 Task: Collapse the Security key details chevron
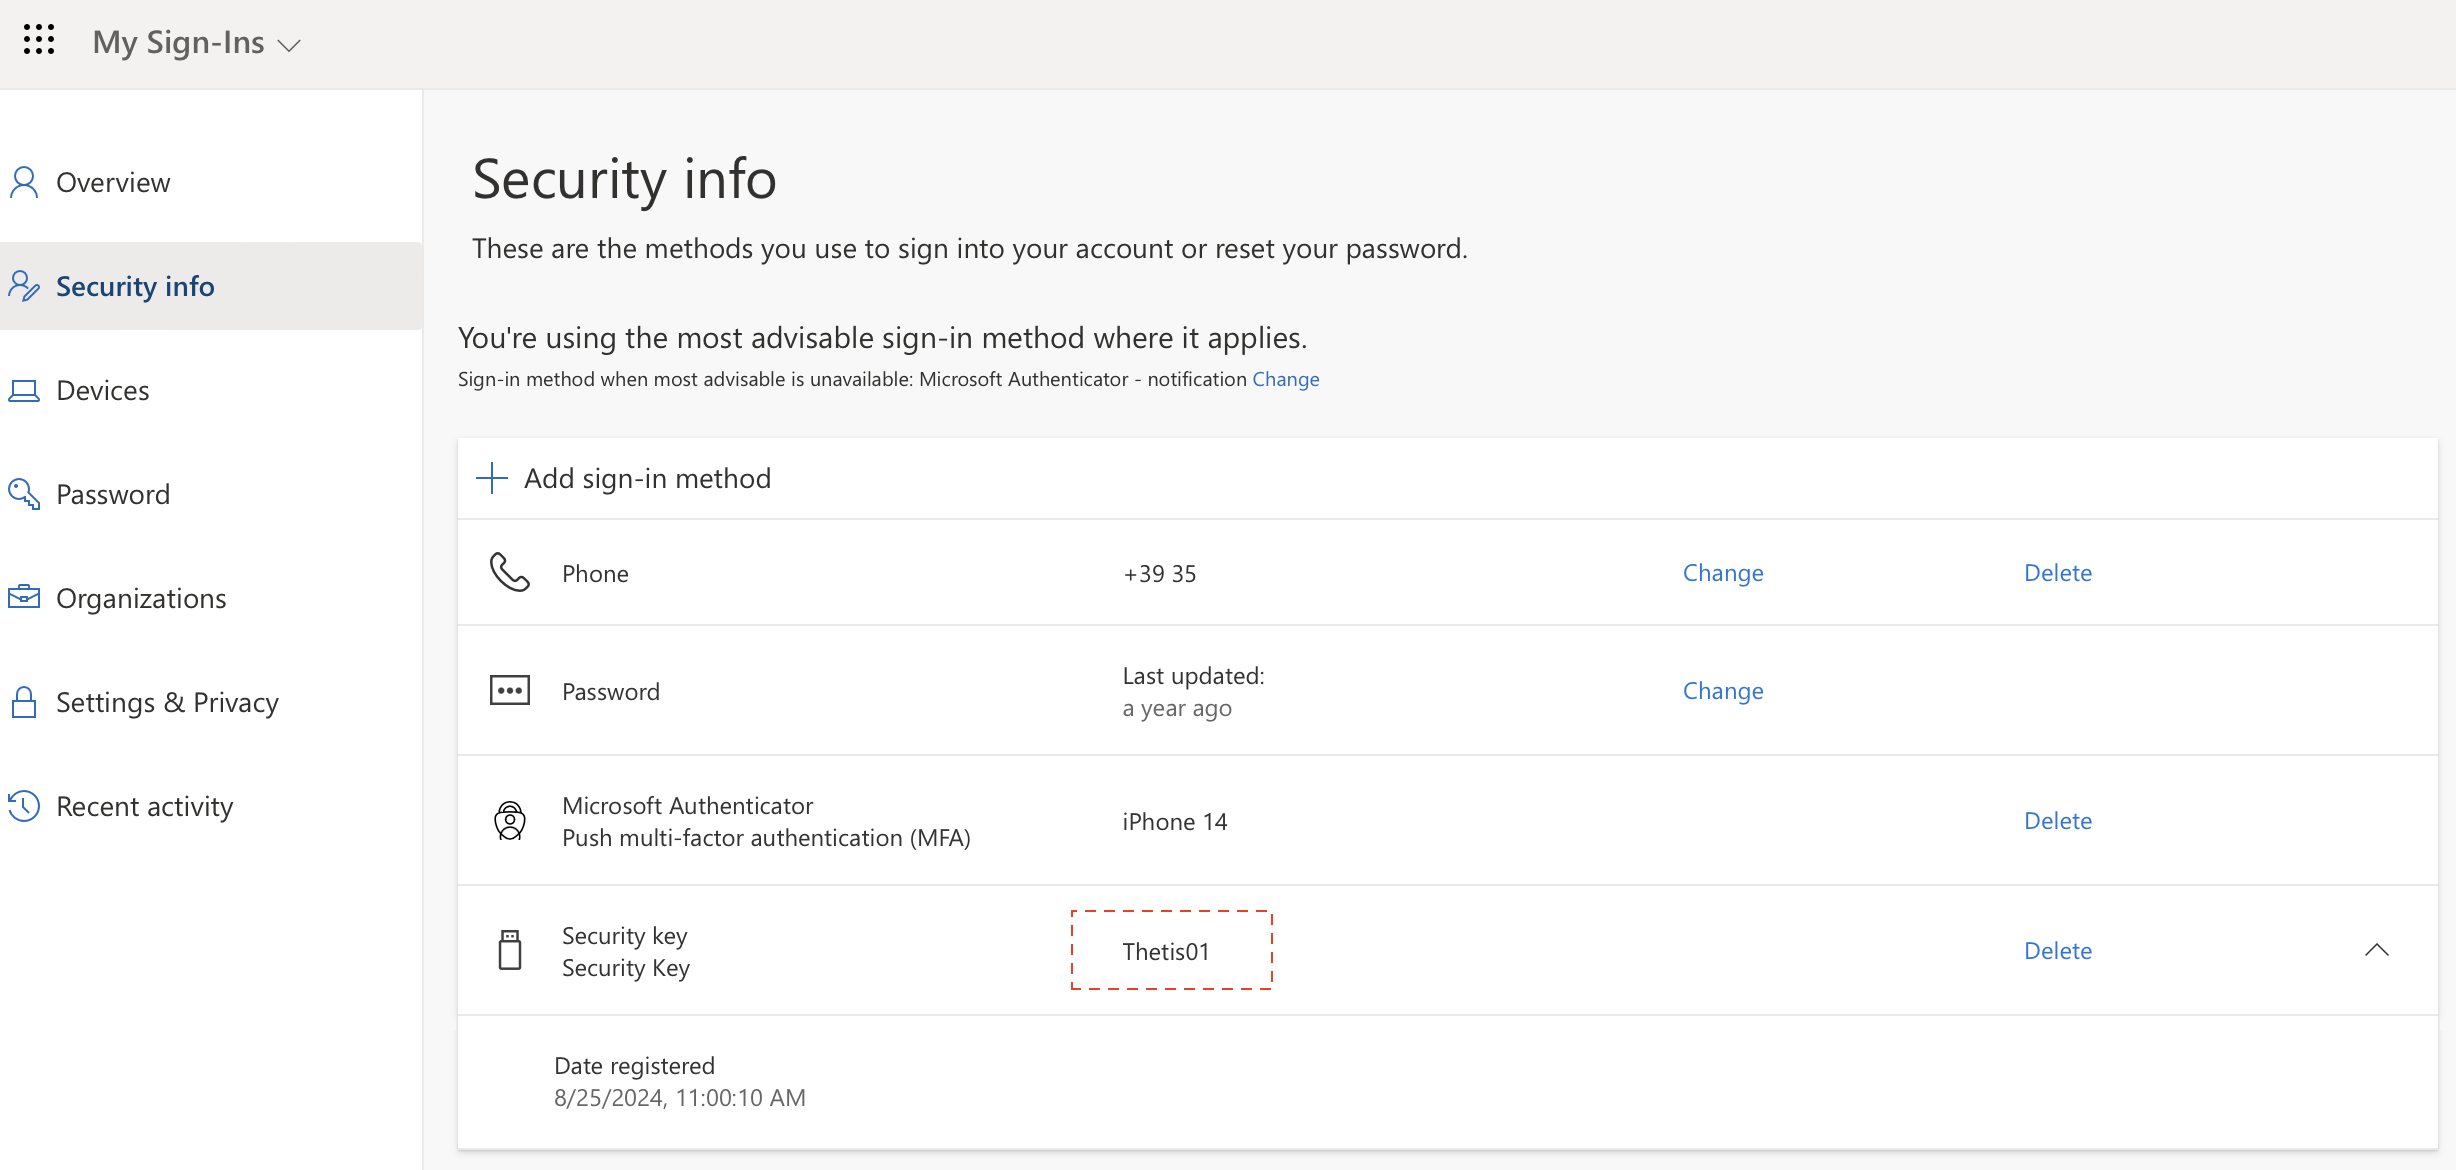[x=2376, y=950]
